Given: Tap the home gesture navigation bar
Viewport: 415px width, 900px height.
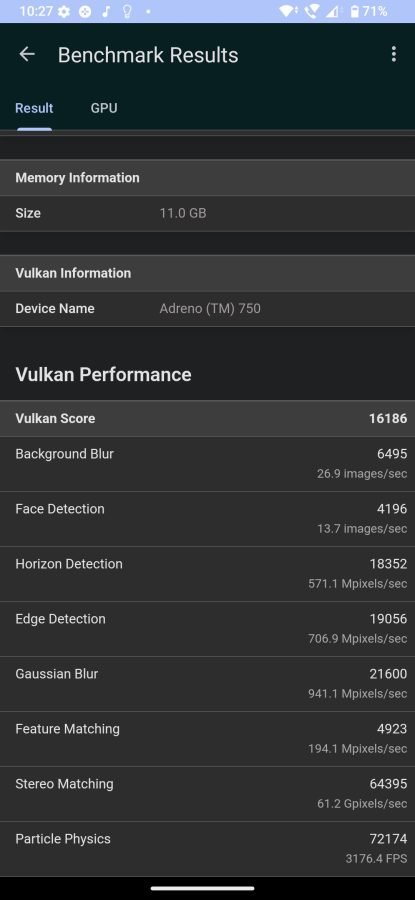Looking at the screenshot, I should pyautogui.click(x=203, y=888).
